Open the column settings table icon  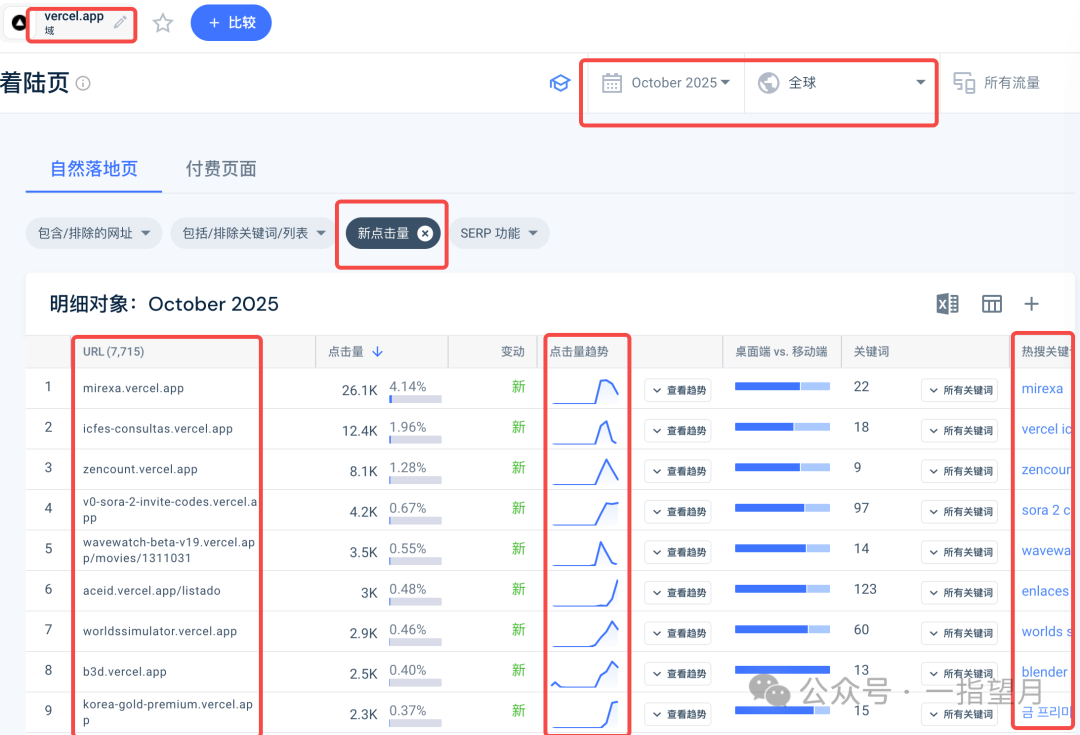click(991, 304)
